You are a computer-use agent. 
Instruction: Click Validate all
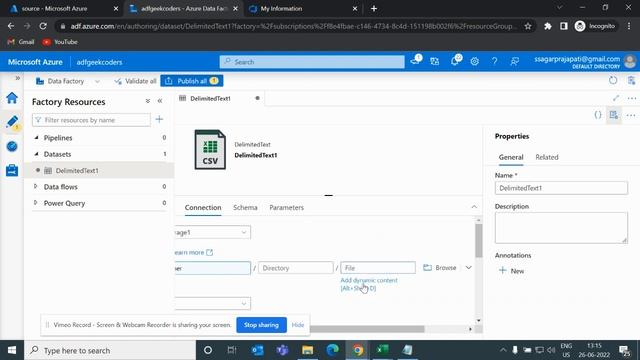click(135, 81)
